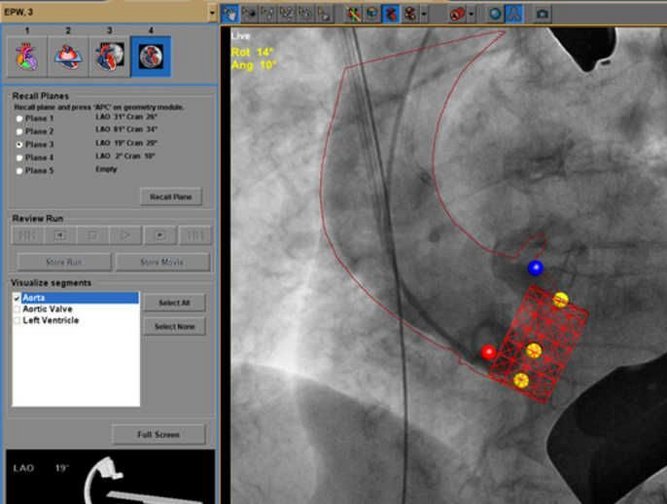
Task: Click the Recall Plane button
Action: coord(171,197)
